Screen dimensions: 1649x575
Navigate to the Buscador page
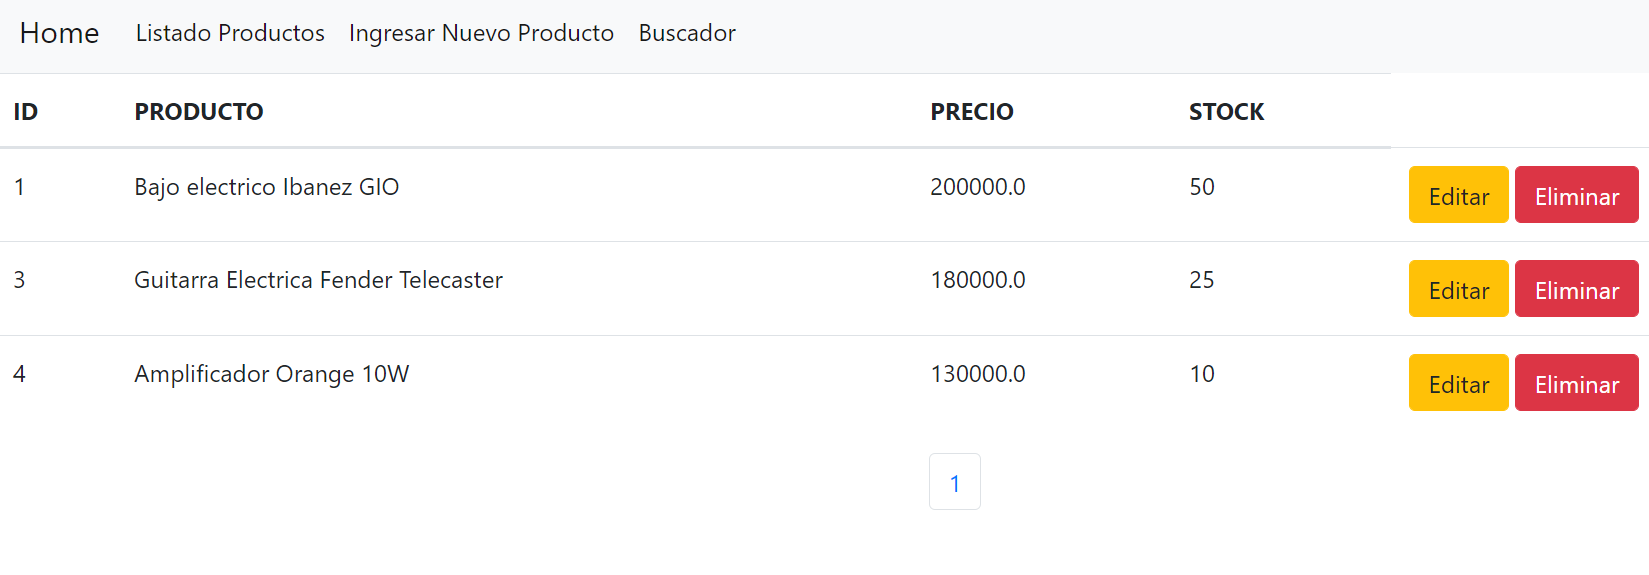point(687,33)
